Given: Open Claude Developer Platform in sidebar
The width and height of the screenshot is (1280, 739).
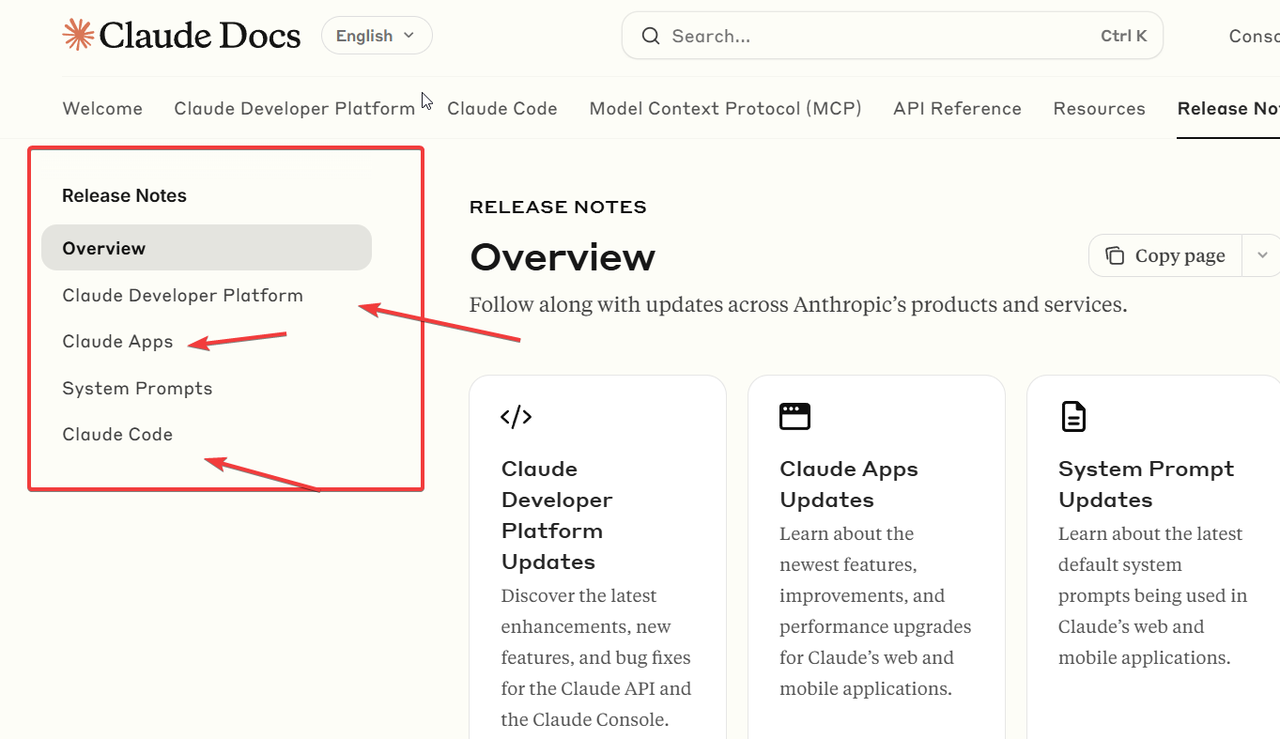Looking at the screenshot, I should (x=182, y=295).
